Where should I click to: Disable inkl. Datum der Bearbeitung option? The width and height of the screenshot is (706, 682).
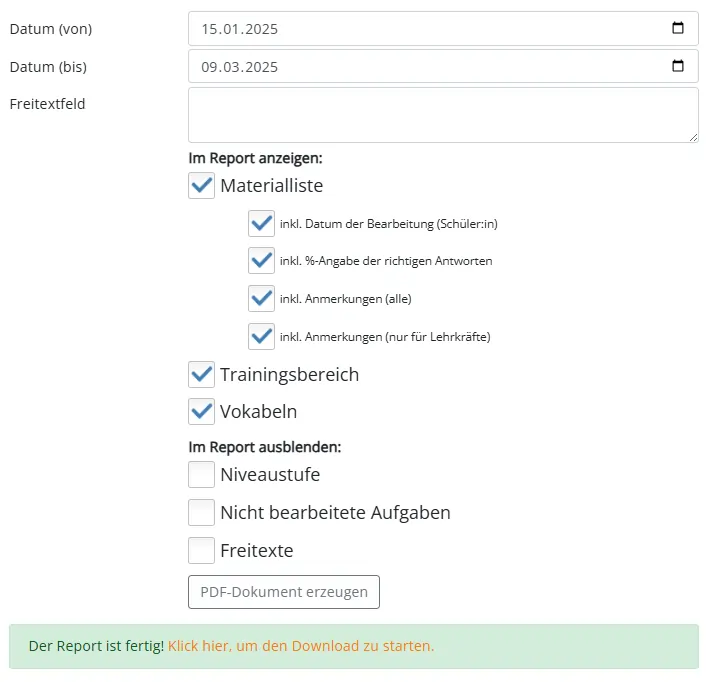tap(261, 223)
